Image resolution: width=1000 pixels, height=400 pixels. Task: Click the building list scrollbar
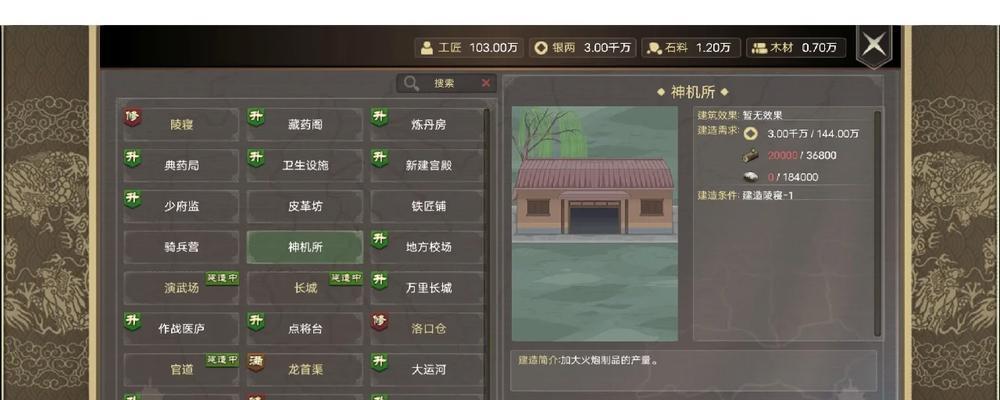coord(487,249)
